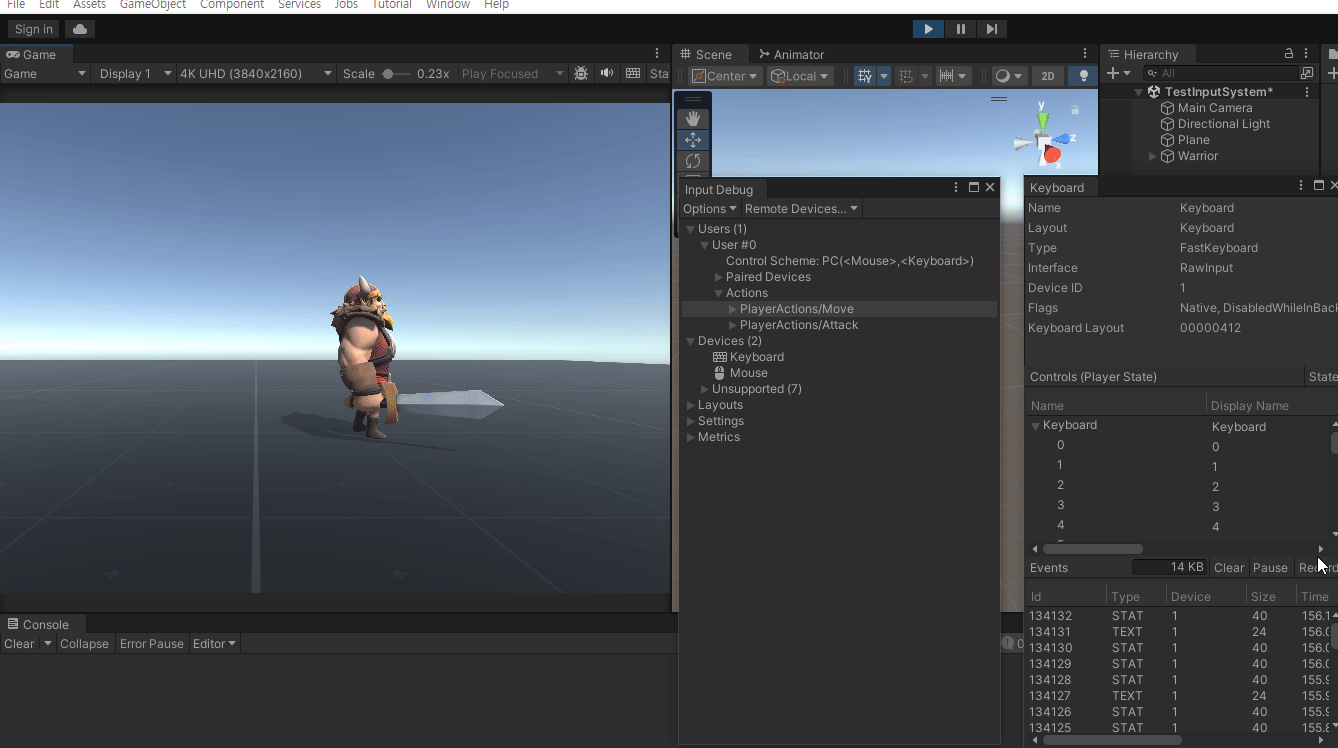Open 4K UHD resolution dropdown
The image size is (1338, 748).
[x=256, y=74]
